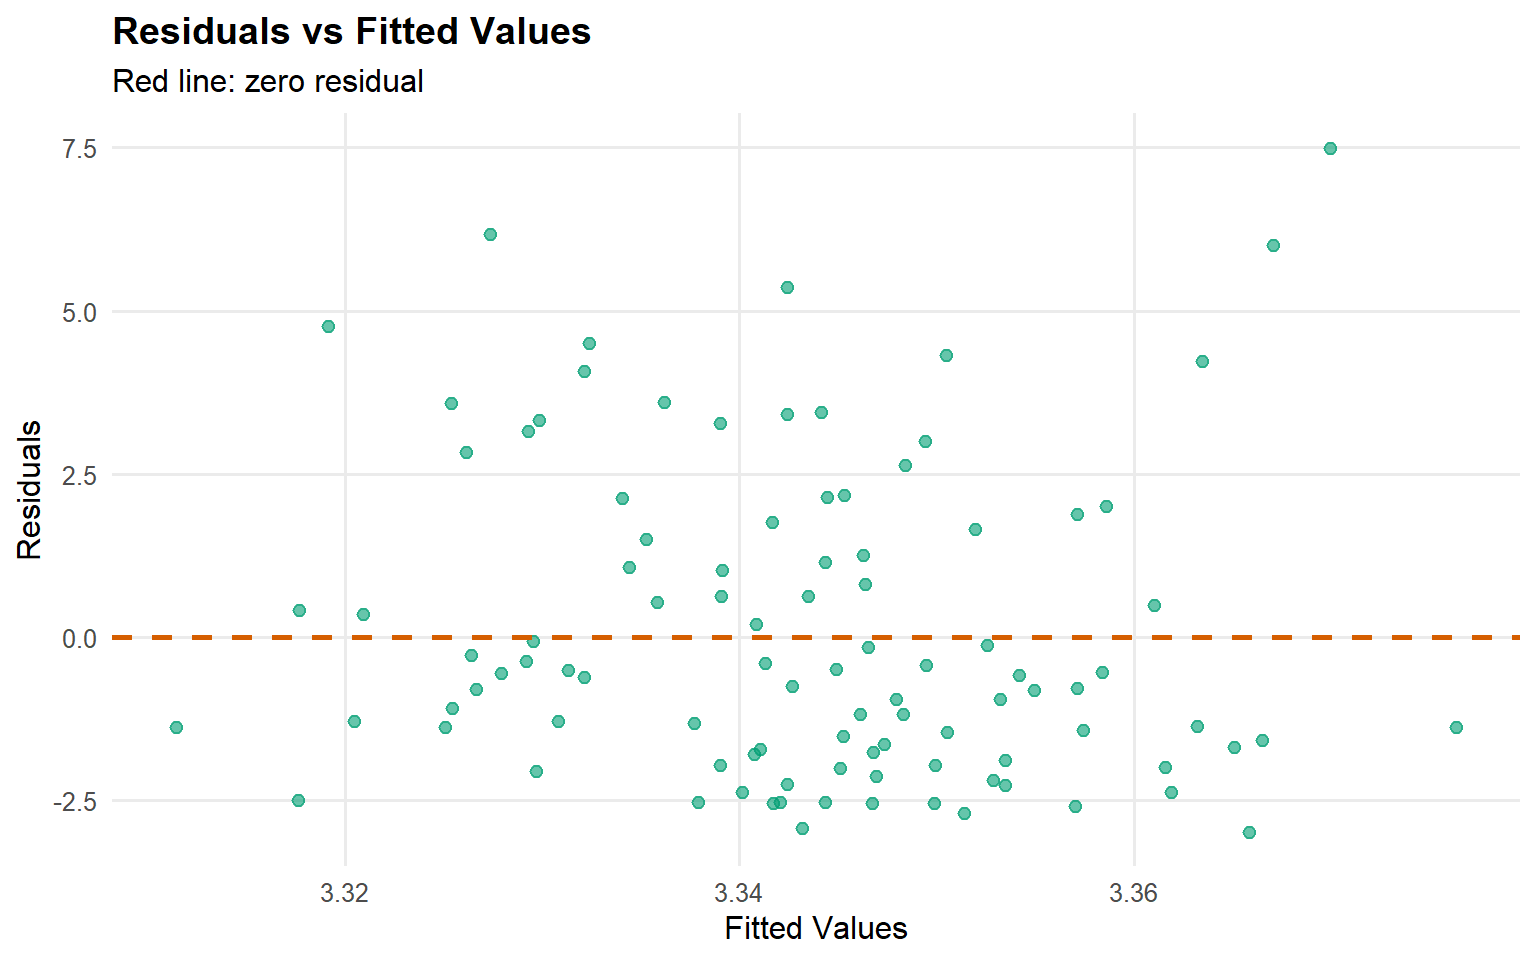Click the 'Residuals vs Fitted Values' plot title
This screenshot has height=960, width=1536.
tap(352, 32)
